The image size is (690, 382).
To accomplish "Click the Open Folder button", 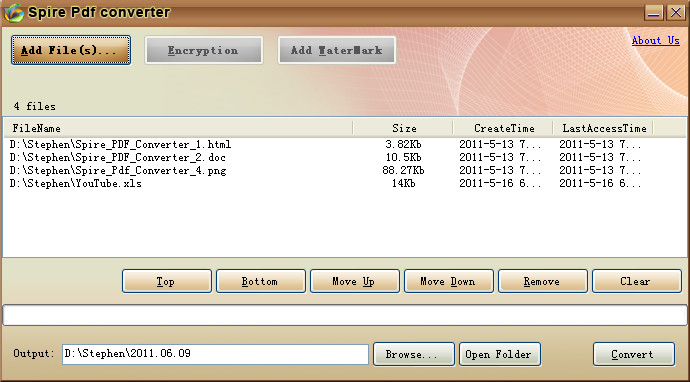I will (x=500, y=354).
